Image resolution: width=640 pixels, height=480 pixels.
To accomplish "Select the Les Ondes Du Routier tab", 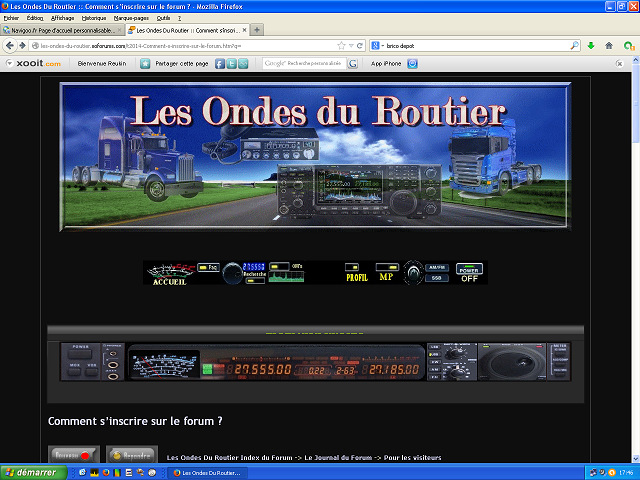I will [187, 30].
